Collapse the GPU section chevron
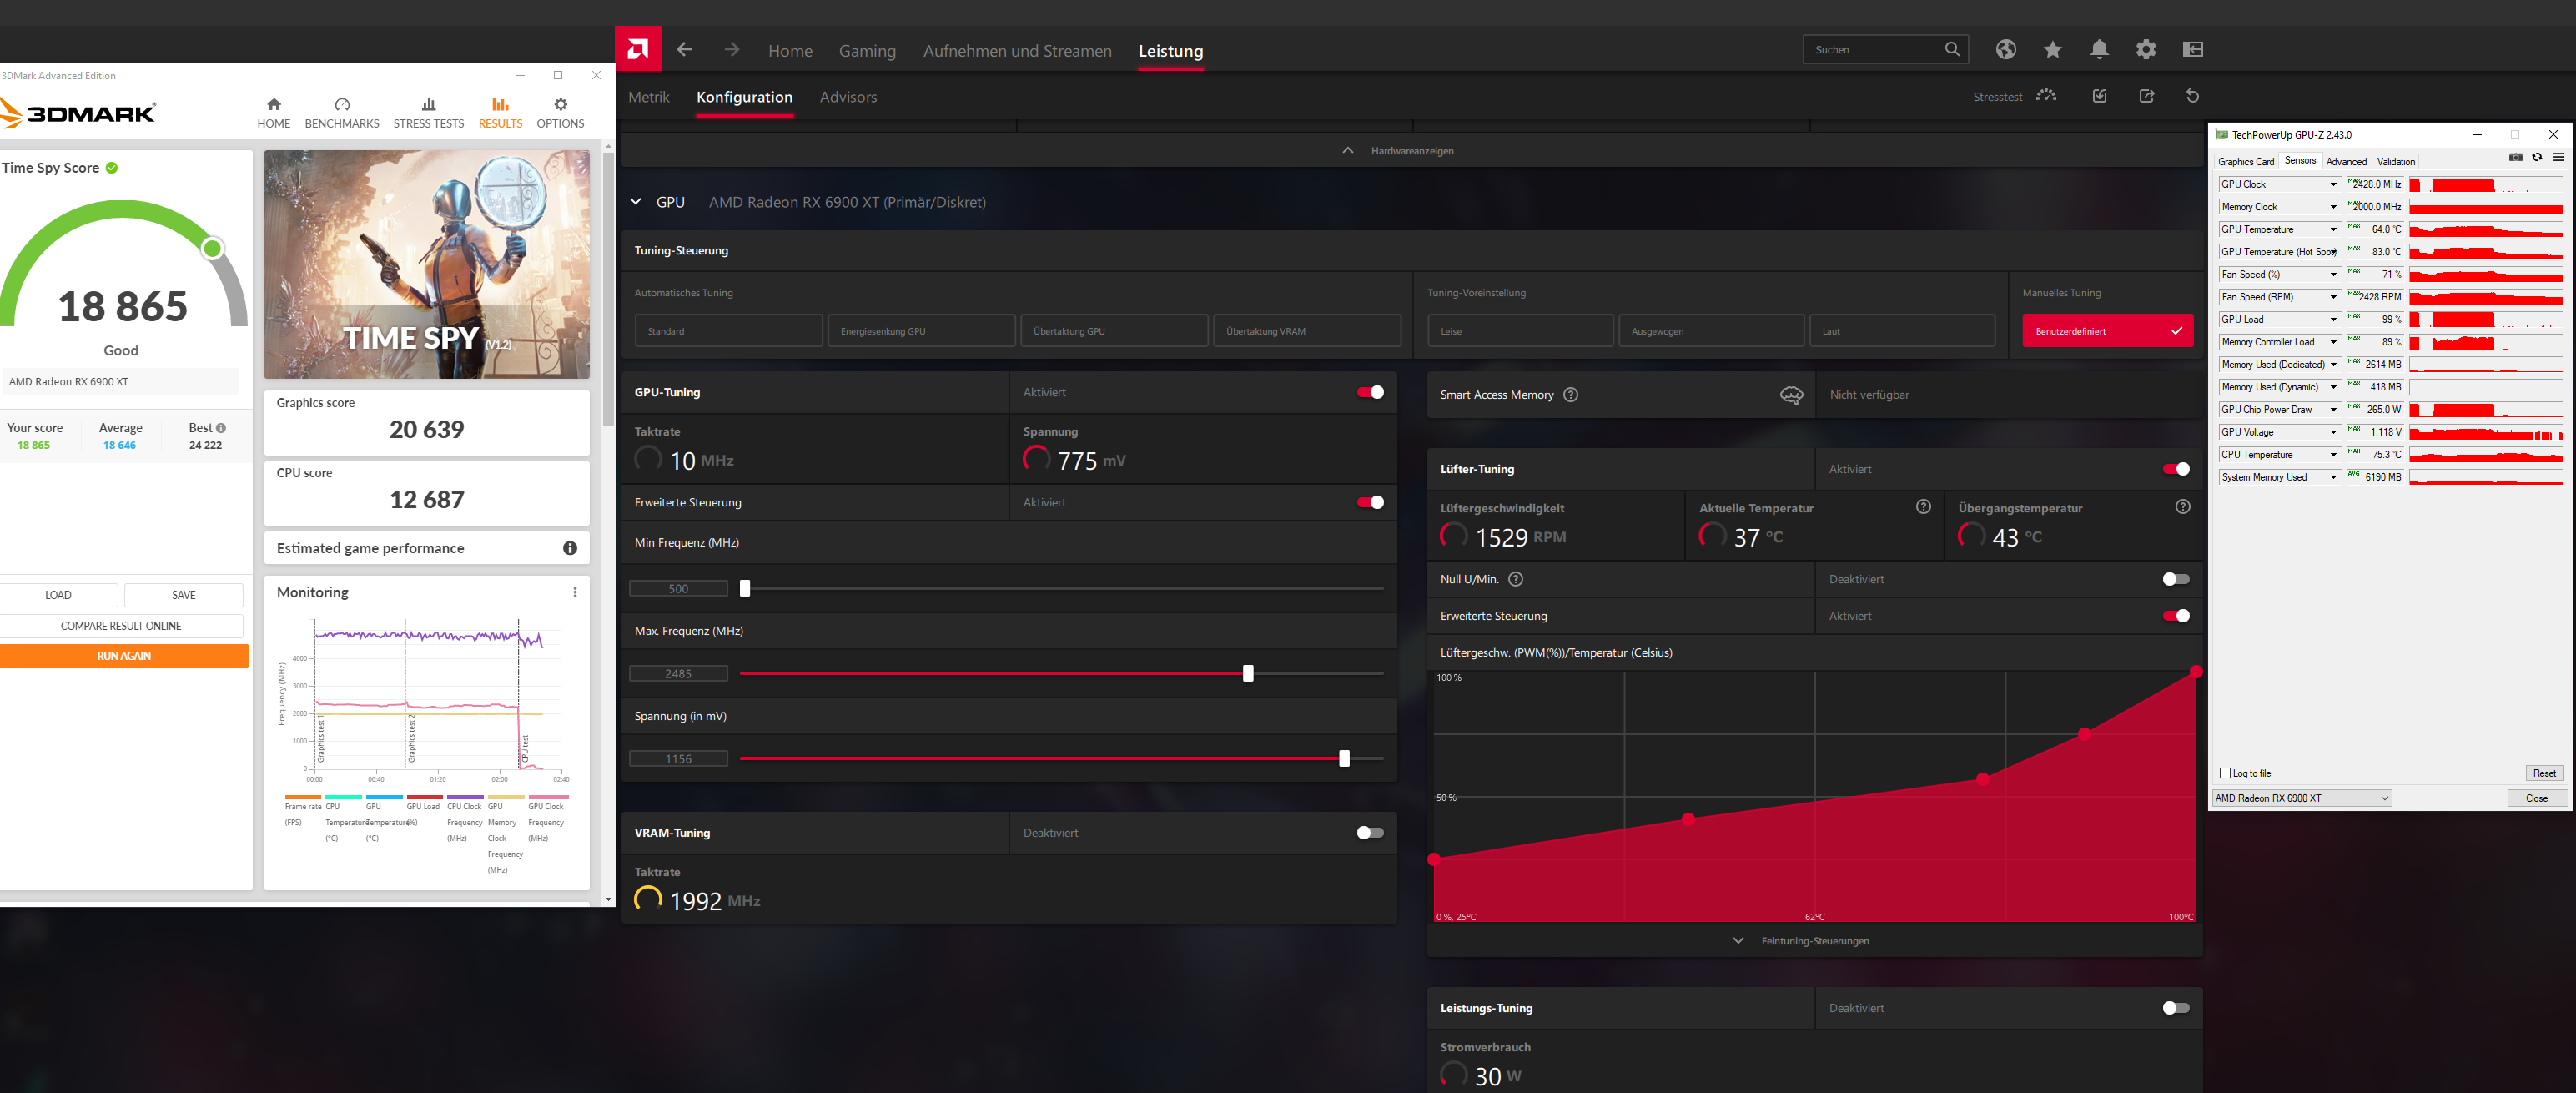Image resolution: width=2576 pixels, height=1093 pixels. (x=635, y=202)
